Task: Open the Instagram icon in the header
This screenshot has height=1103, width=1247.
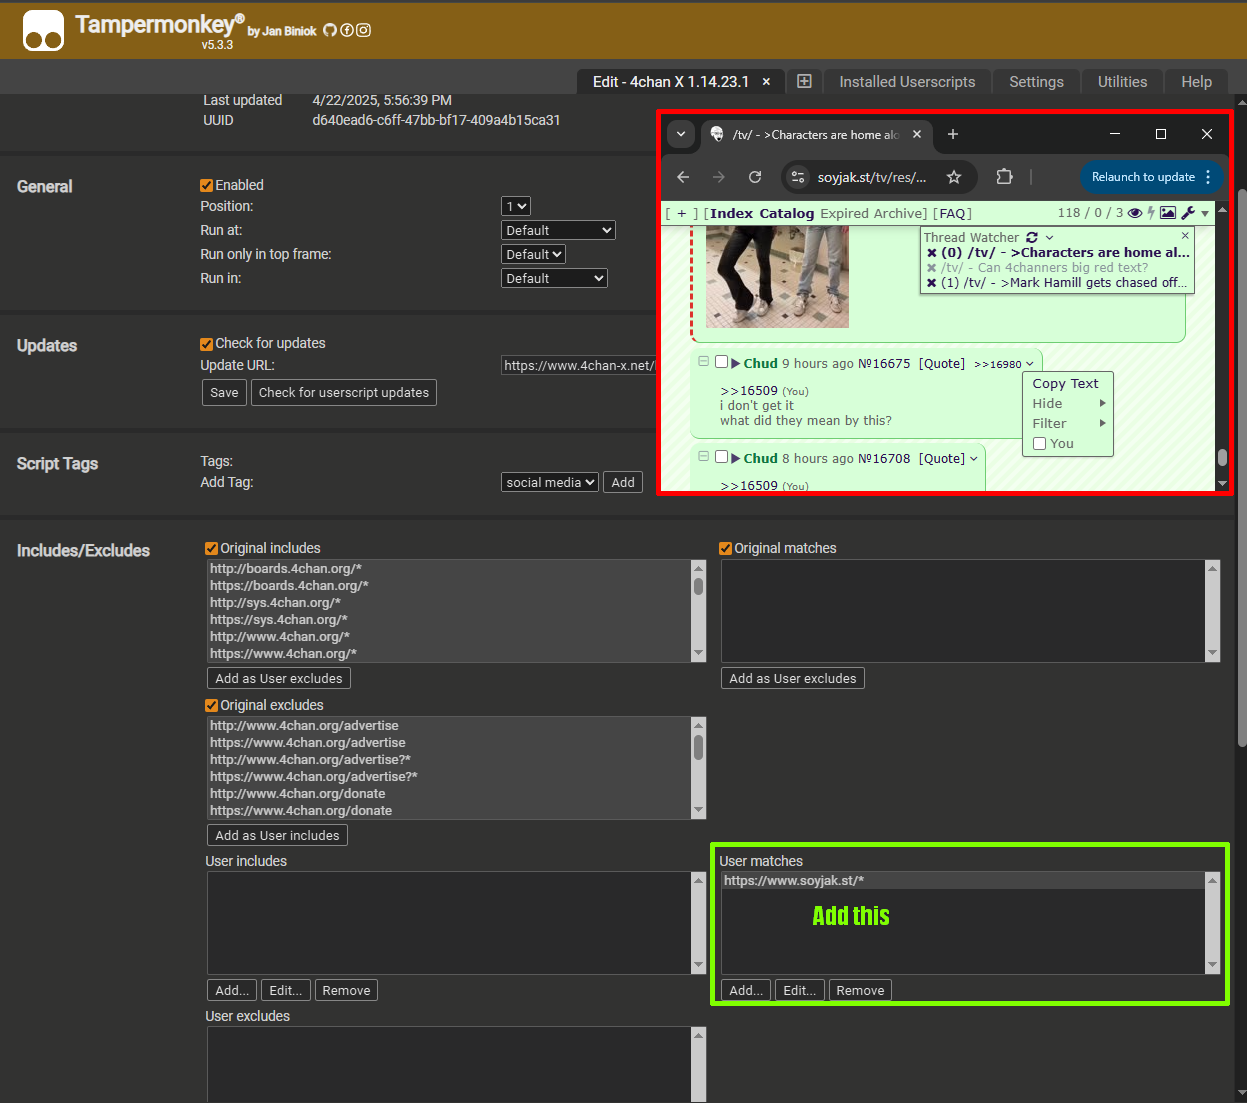Action: point(364,30)
